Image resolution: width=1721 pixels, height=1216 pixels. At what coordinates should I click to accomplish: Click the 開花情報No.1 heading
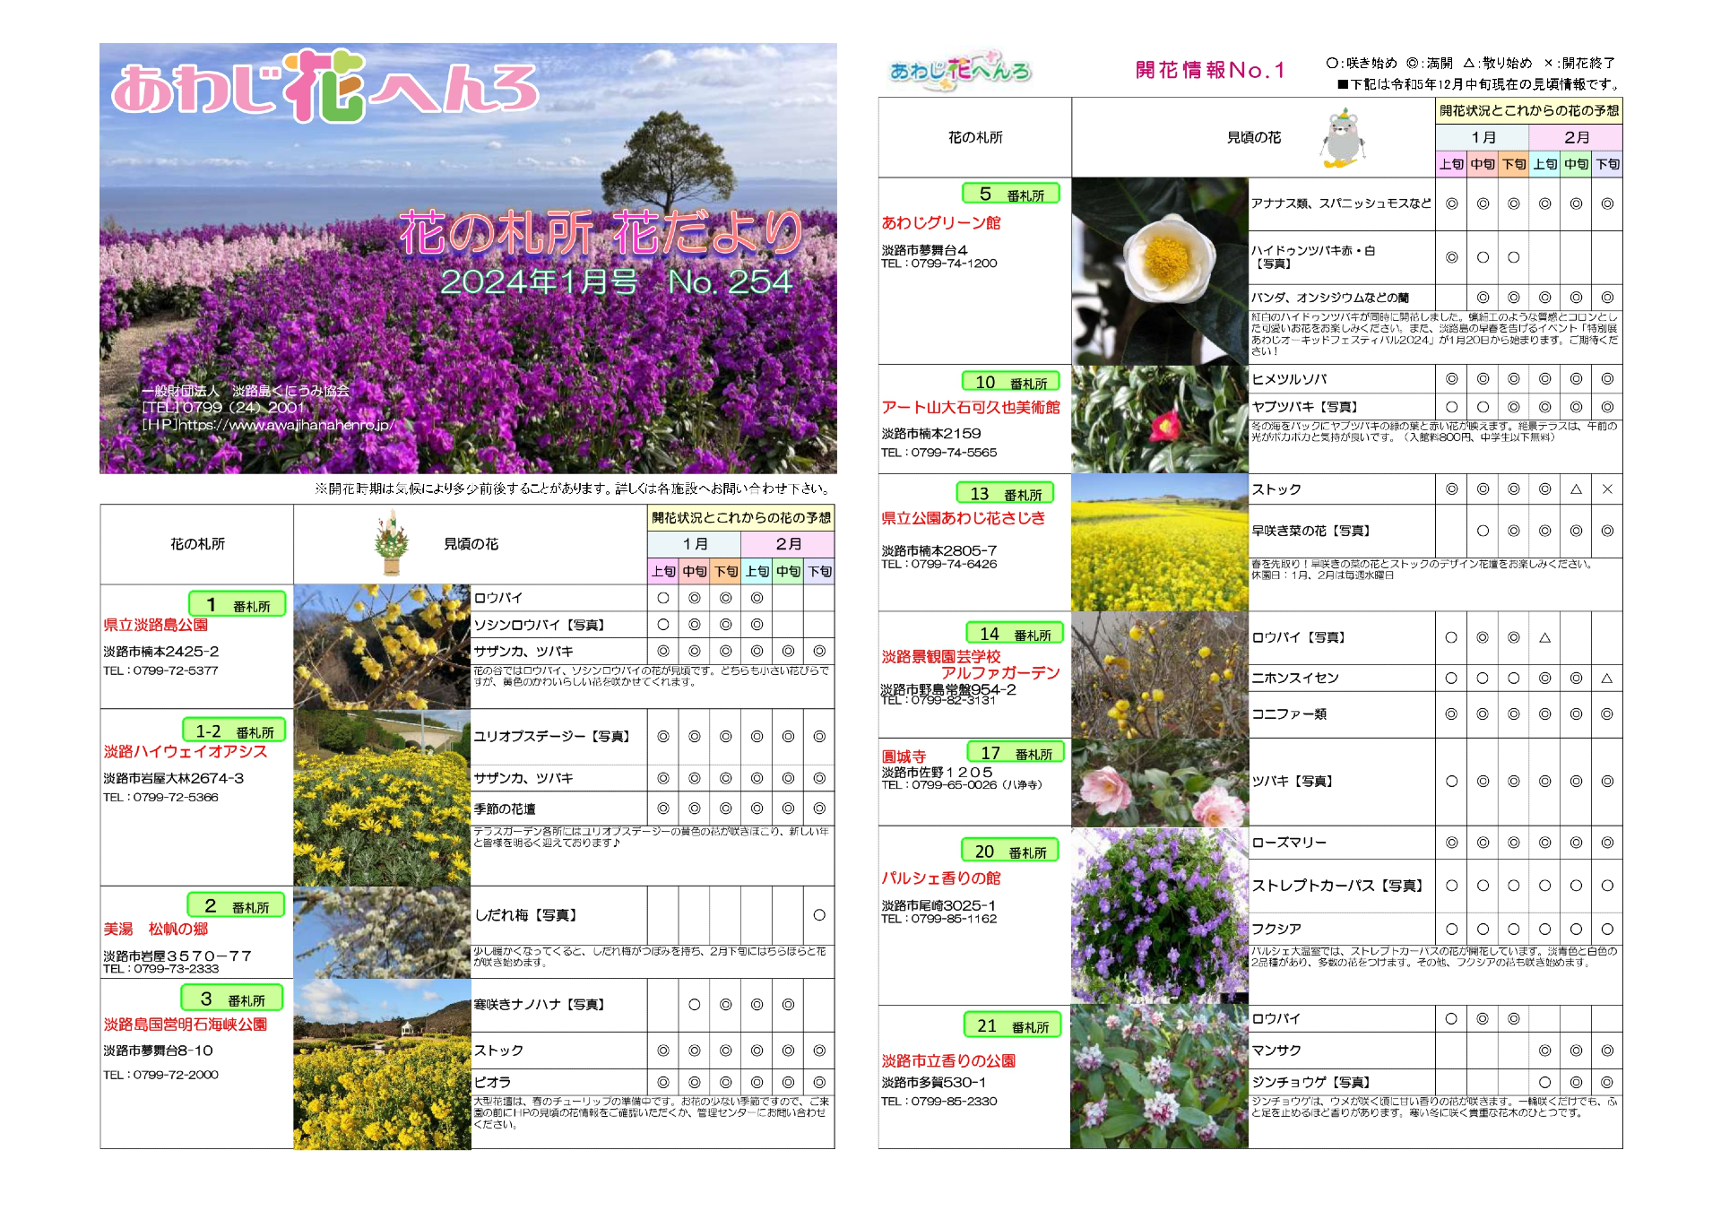click(x=1210, y=70)
